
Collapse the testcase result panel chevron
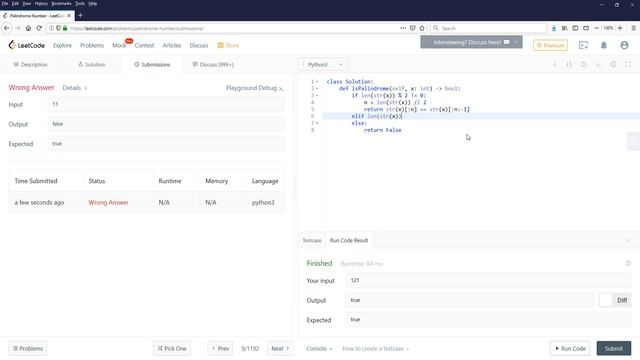[629, 240]
